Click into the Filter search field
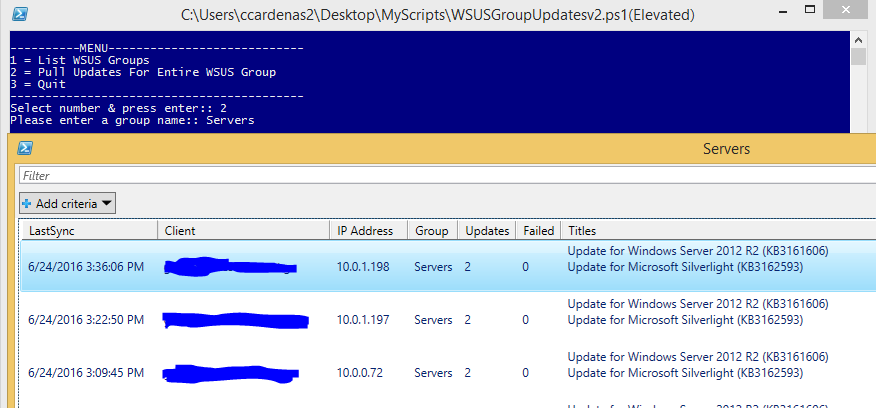Image resolution: width=876 pixels, height=408 pixels. (447, 175)
